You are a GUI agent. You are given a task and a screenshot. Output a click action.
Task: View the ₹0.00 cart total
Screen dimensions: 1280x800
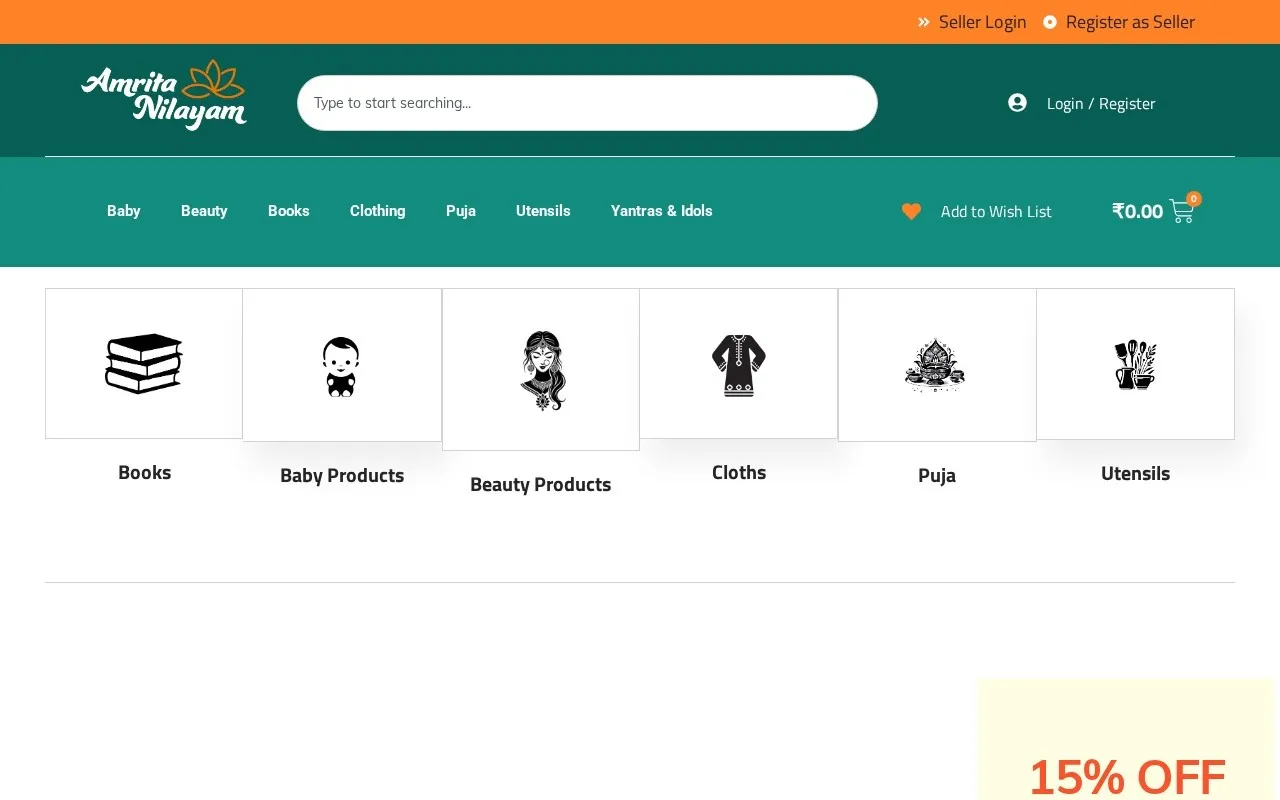[1137, 211]
